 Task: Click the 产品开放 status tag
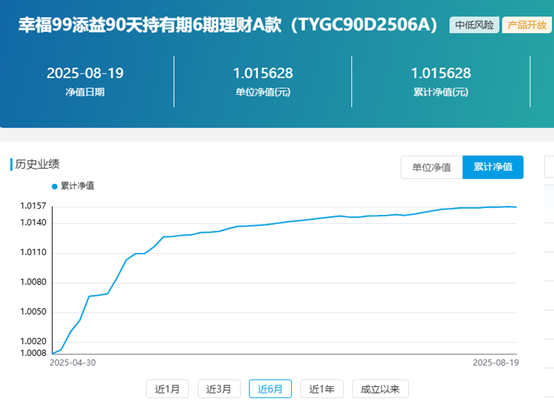pos(527,25)
